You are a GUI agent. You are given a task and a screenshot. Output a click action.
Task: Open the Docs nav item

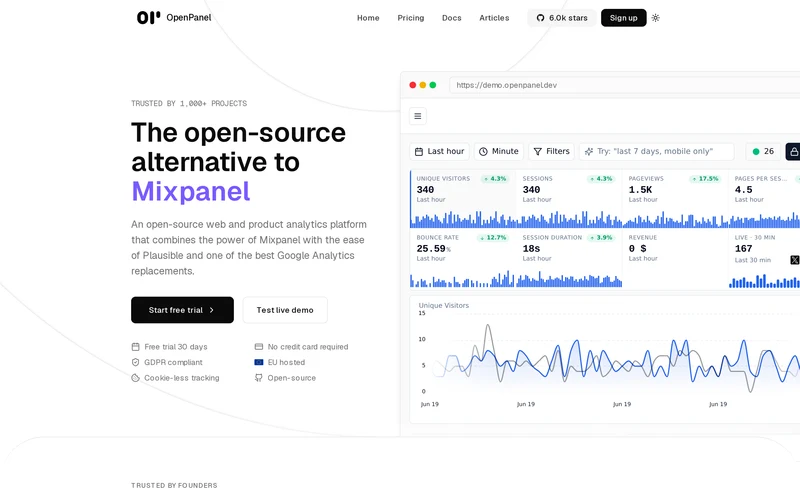pos(452,18)
